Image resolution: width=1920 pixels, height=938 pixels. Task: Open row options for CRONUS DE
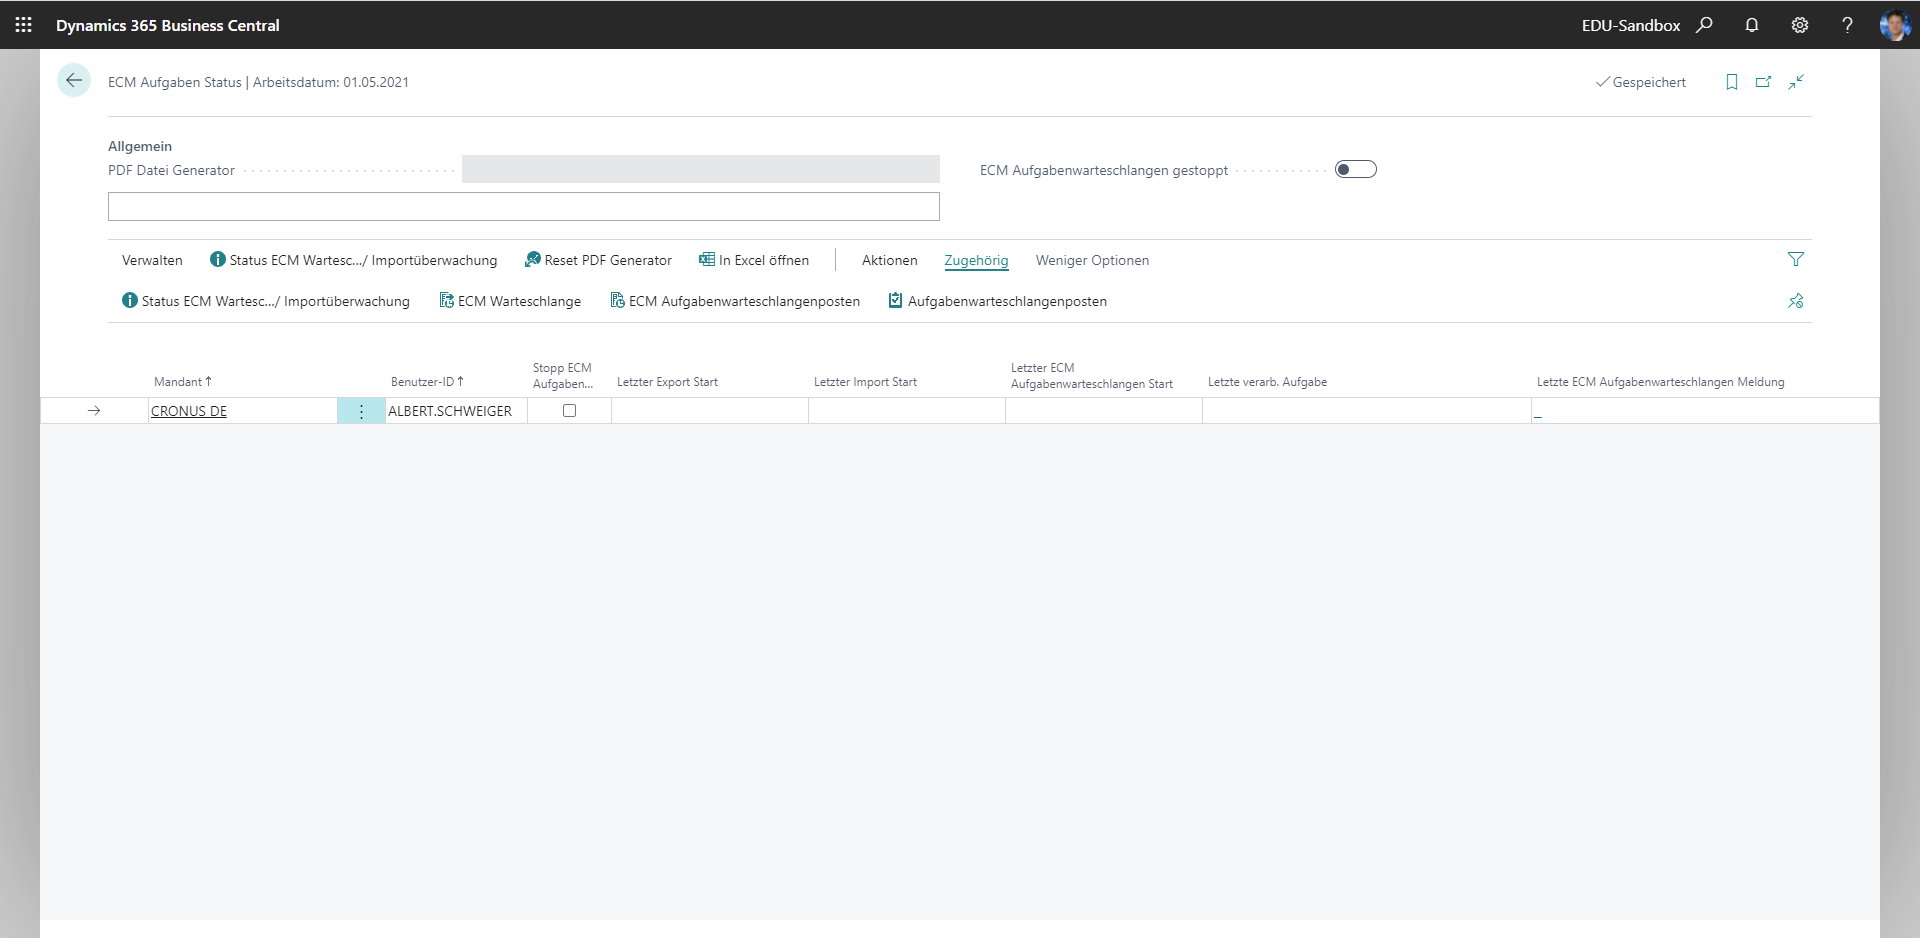click(x=361, y=411)
